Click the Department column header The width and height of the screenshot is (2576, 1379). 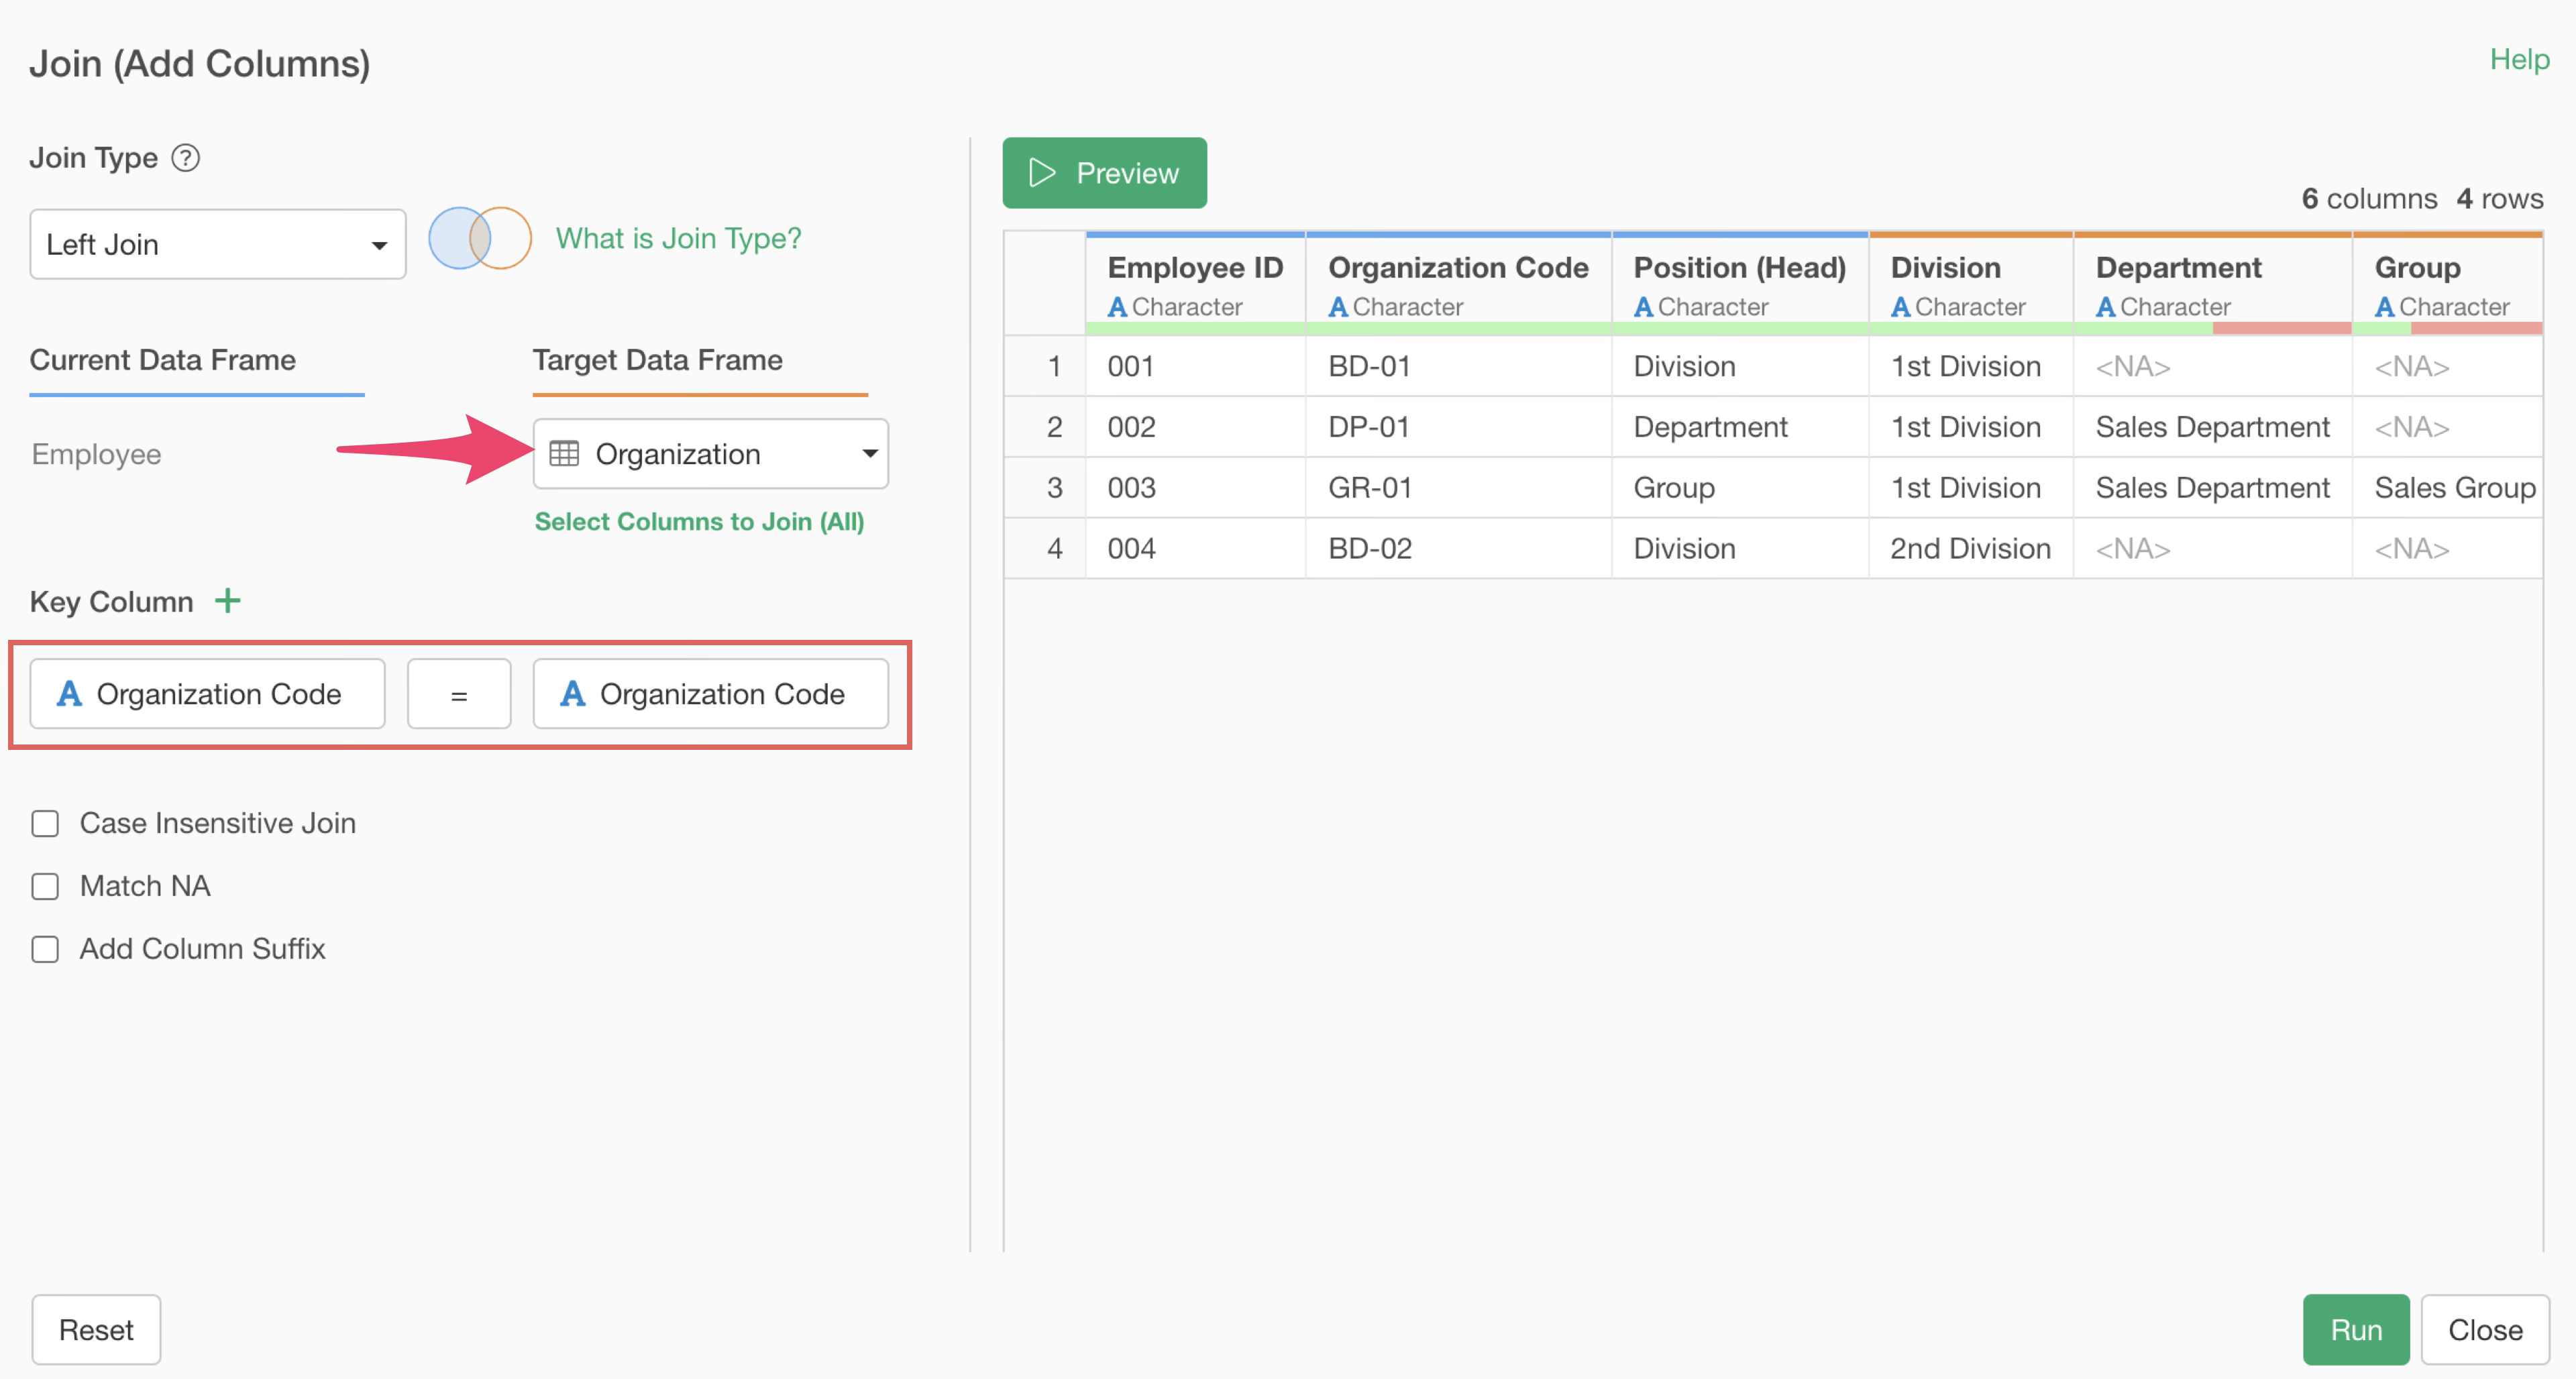tap(2213, 285)
